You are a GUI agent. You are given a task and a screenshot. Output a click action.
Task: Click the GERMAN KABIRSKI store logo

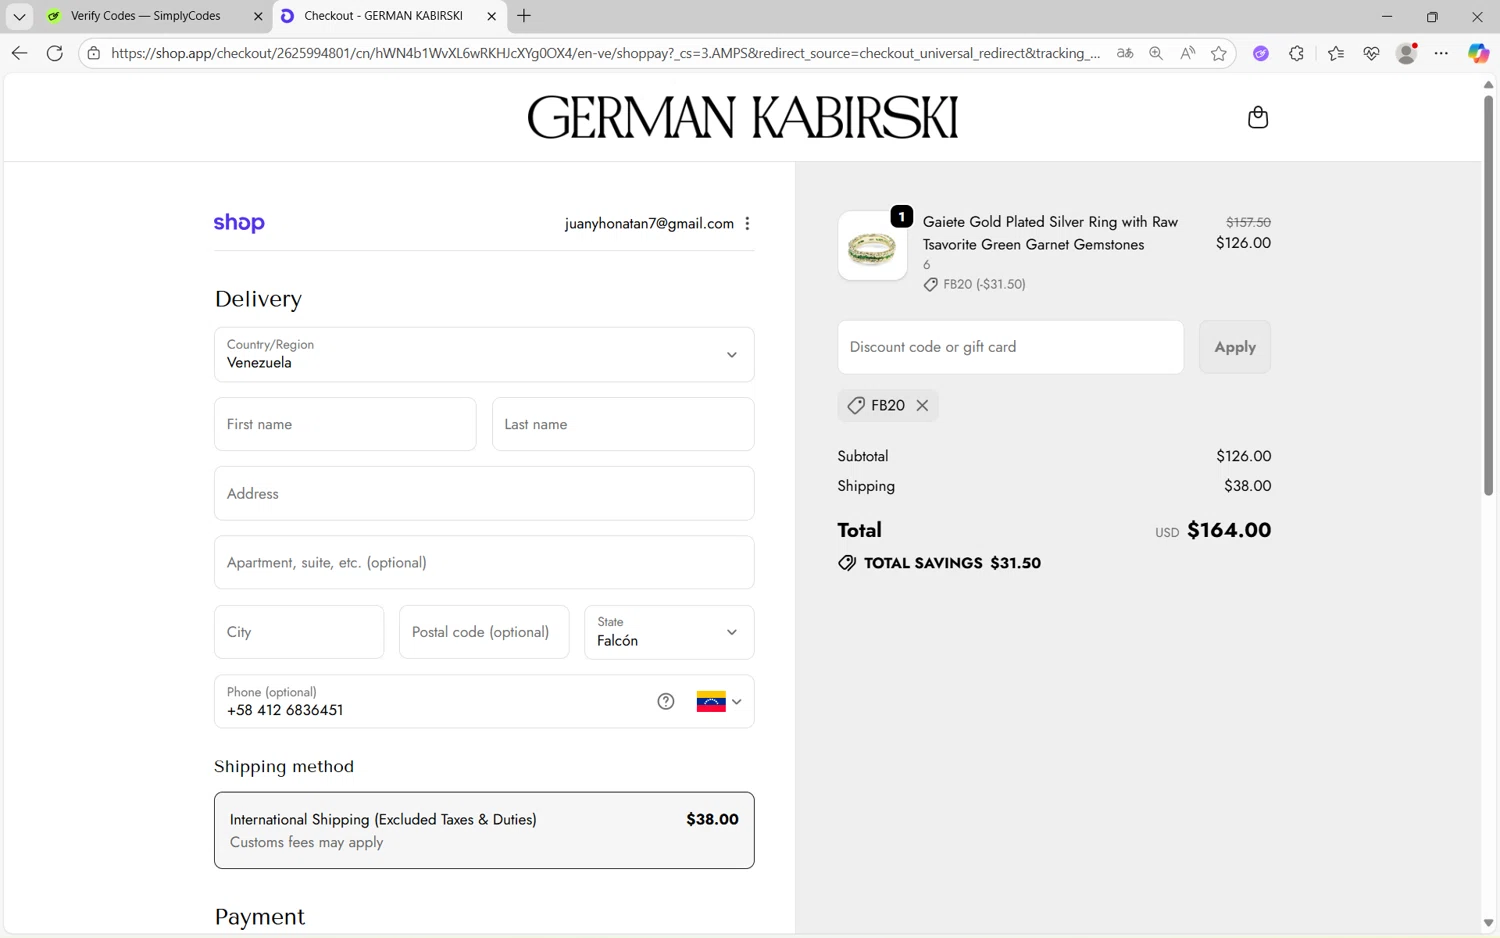point(742,117)
